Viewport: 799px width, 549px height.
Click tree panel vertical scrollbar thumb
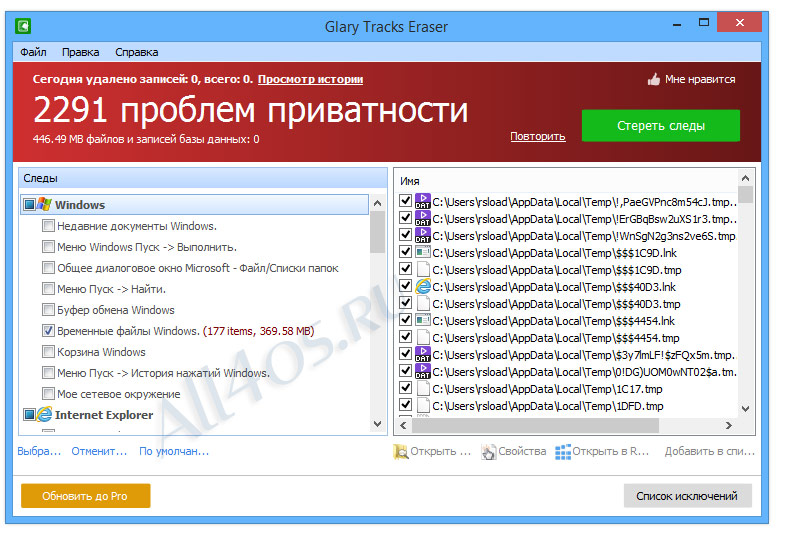[x=378, y=232]
